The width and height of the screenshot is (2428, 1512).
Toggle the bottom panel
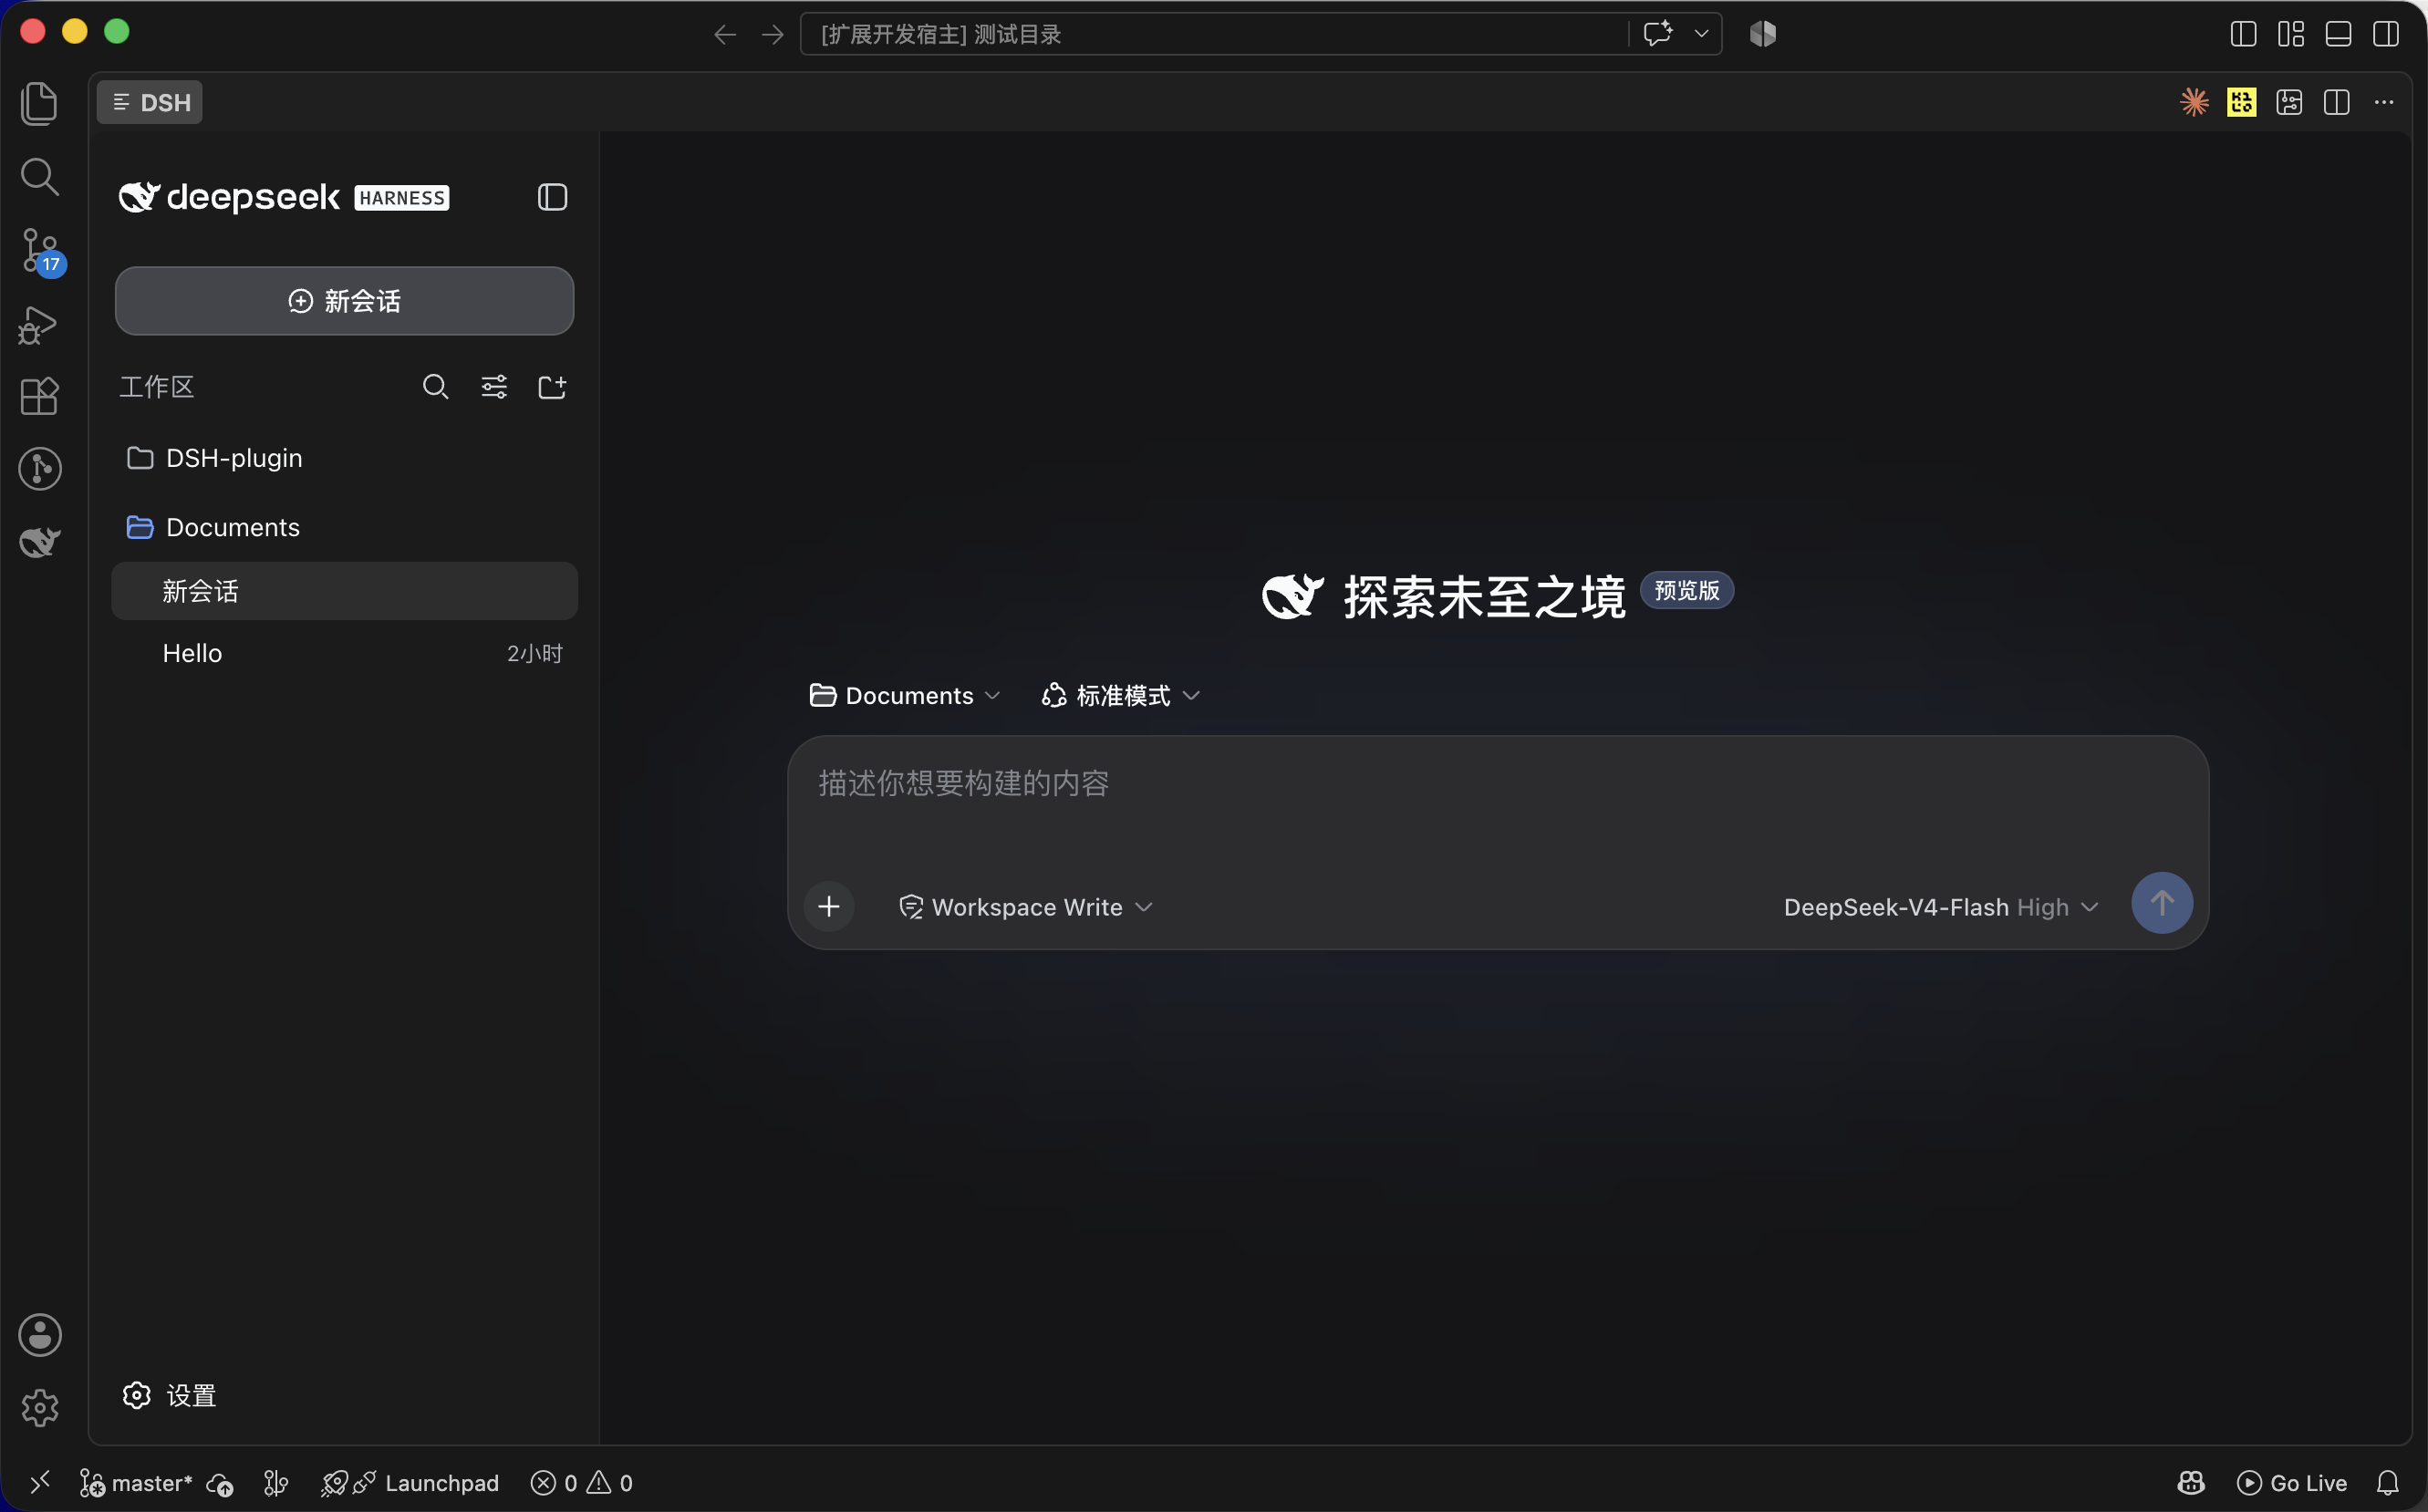(2338, 34)
